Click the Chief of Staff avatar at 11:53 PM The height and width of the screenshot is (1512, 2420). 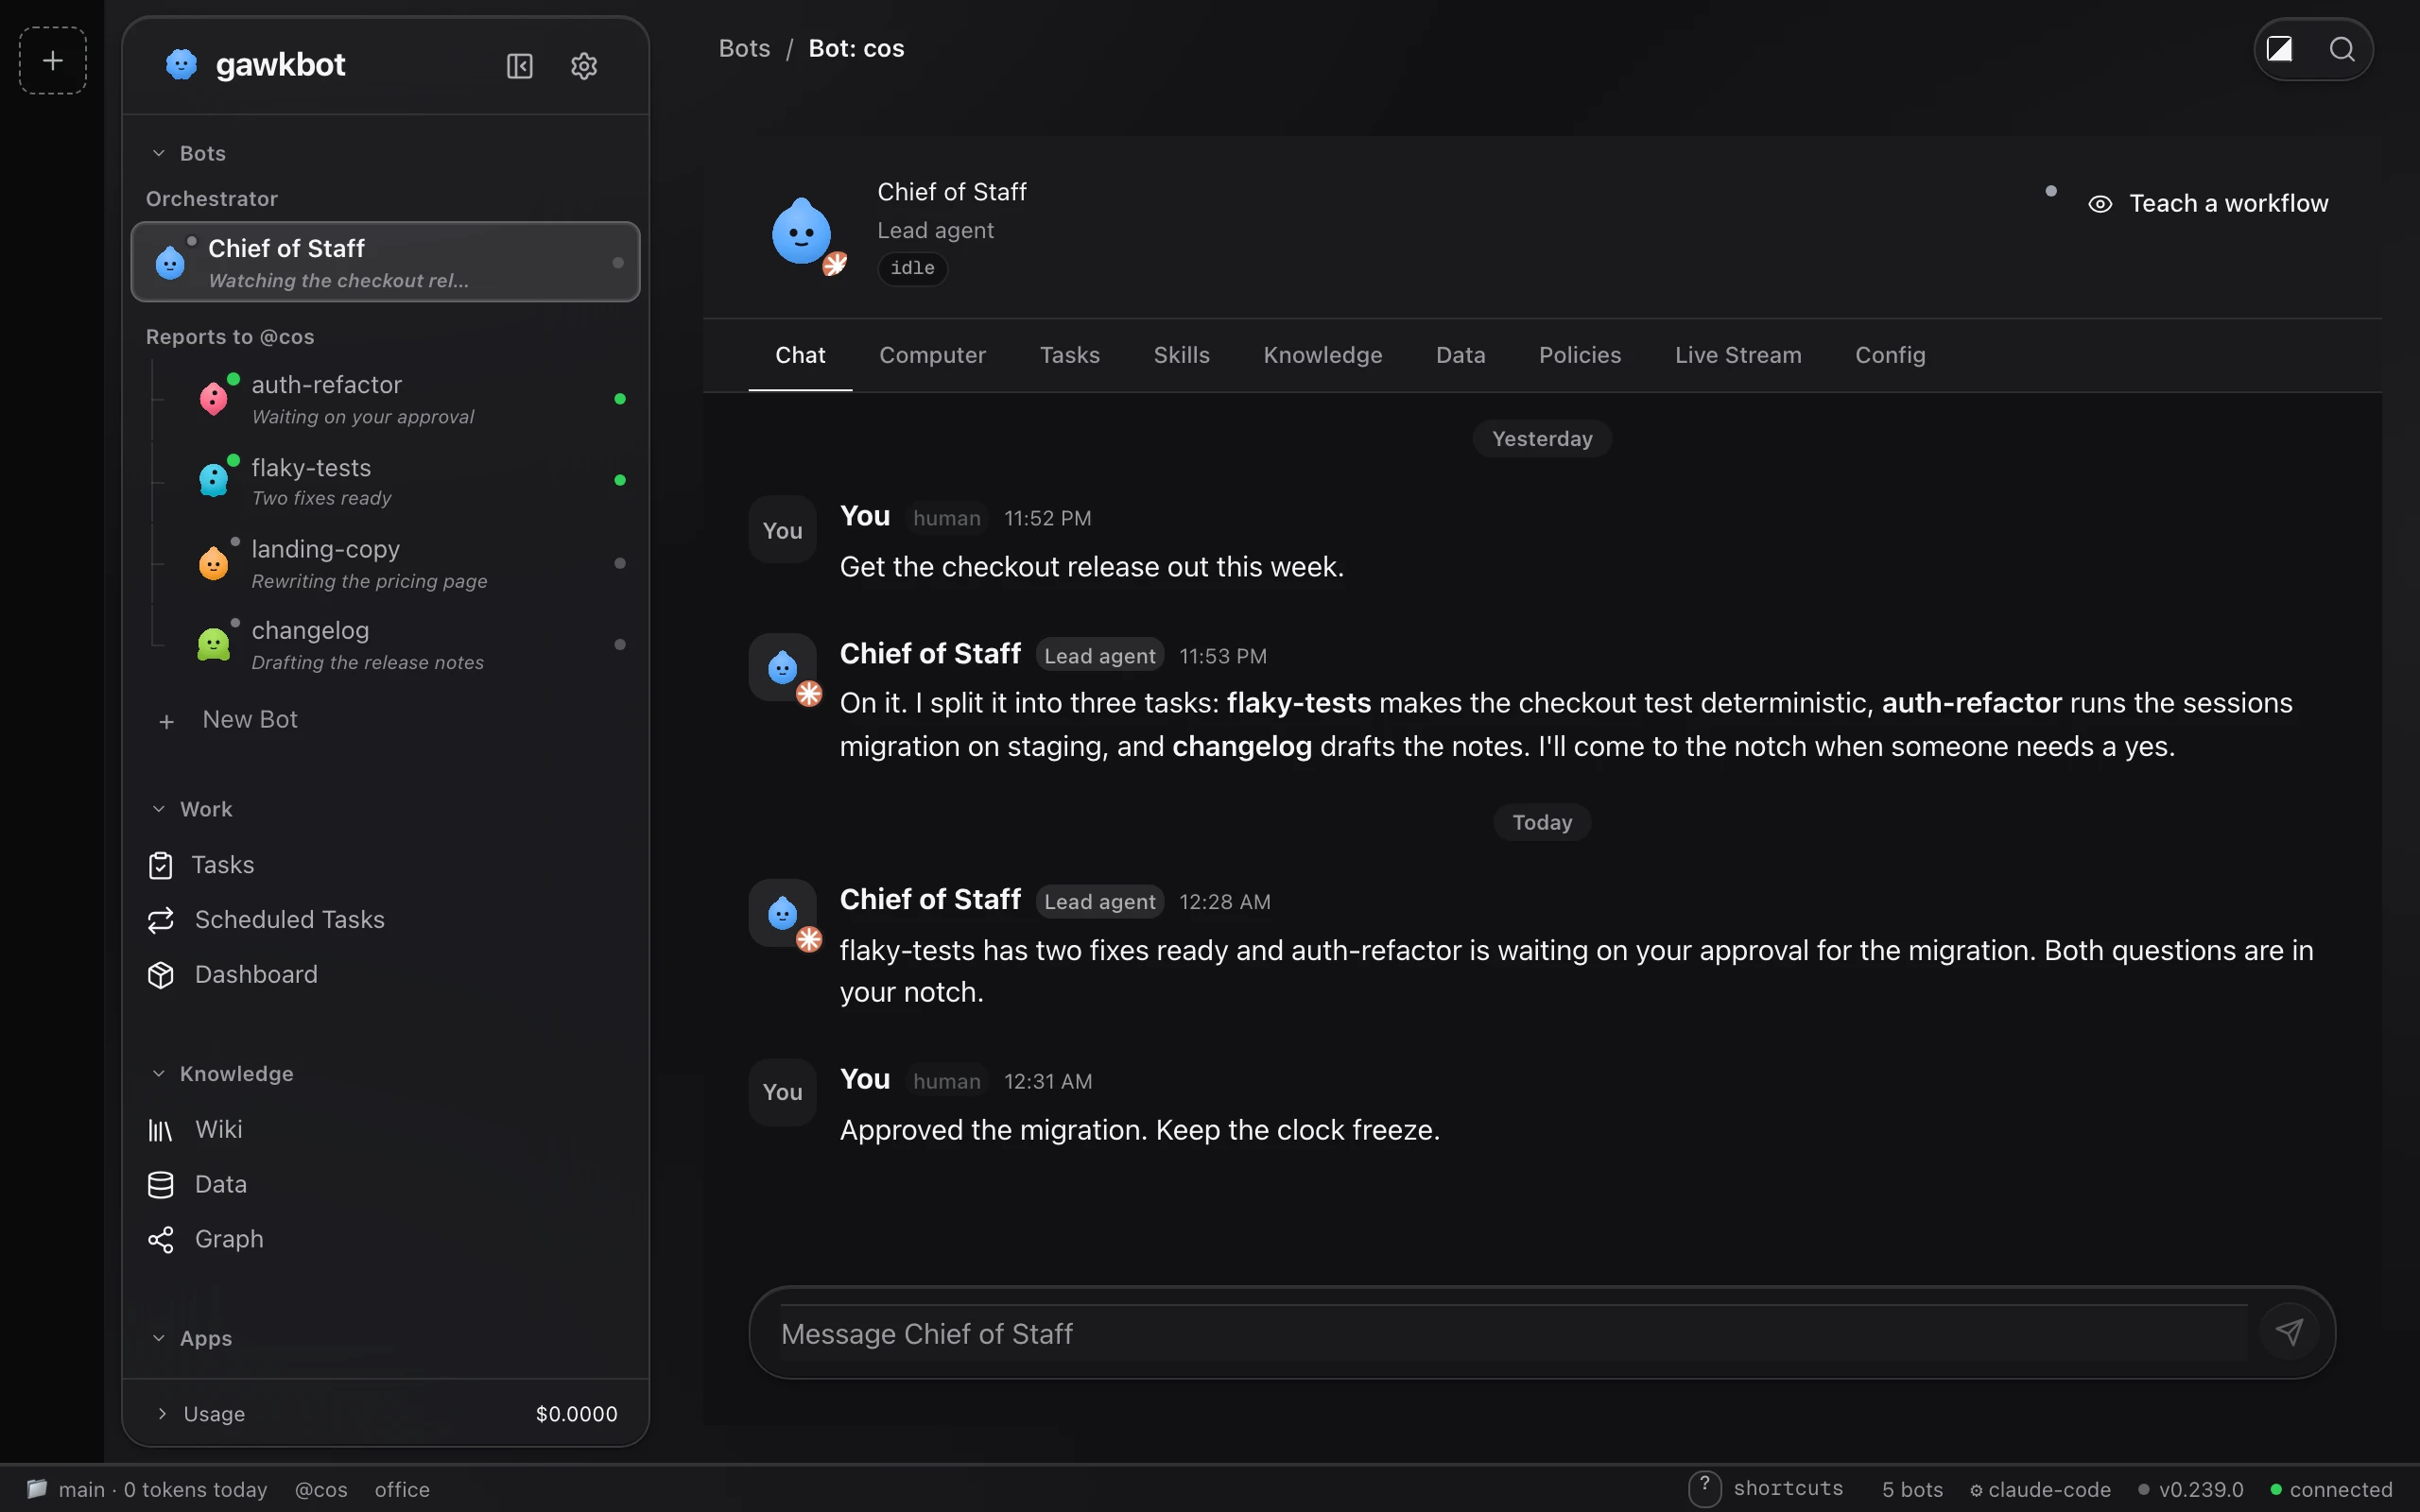click(783, 667)
